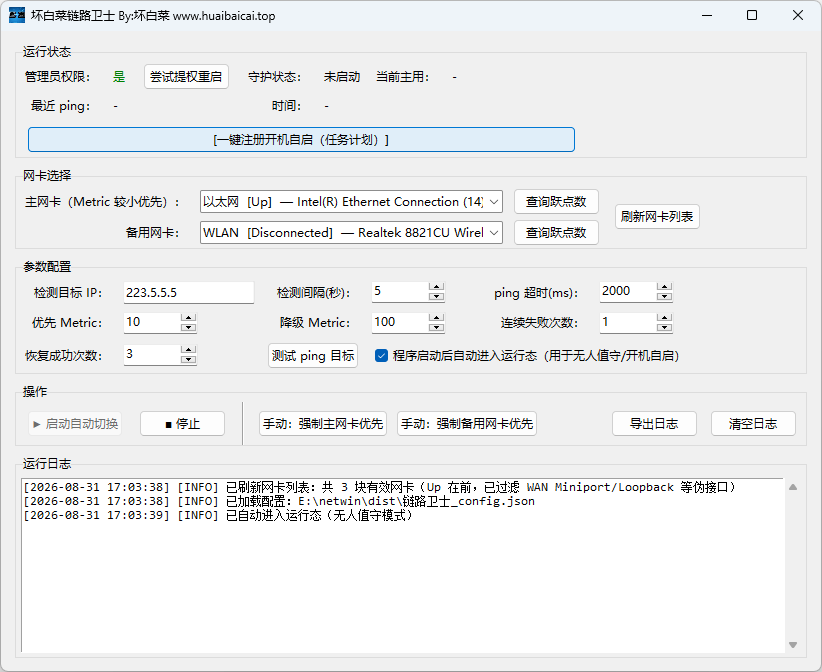The width and height of the screenshot is (822, 672).
Task: Uncheck 程序启动后自动进入运行态 checkbox
Action: pos(381,356)
